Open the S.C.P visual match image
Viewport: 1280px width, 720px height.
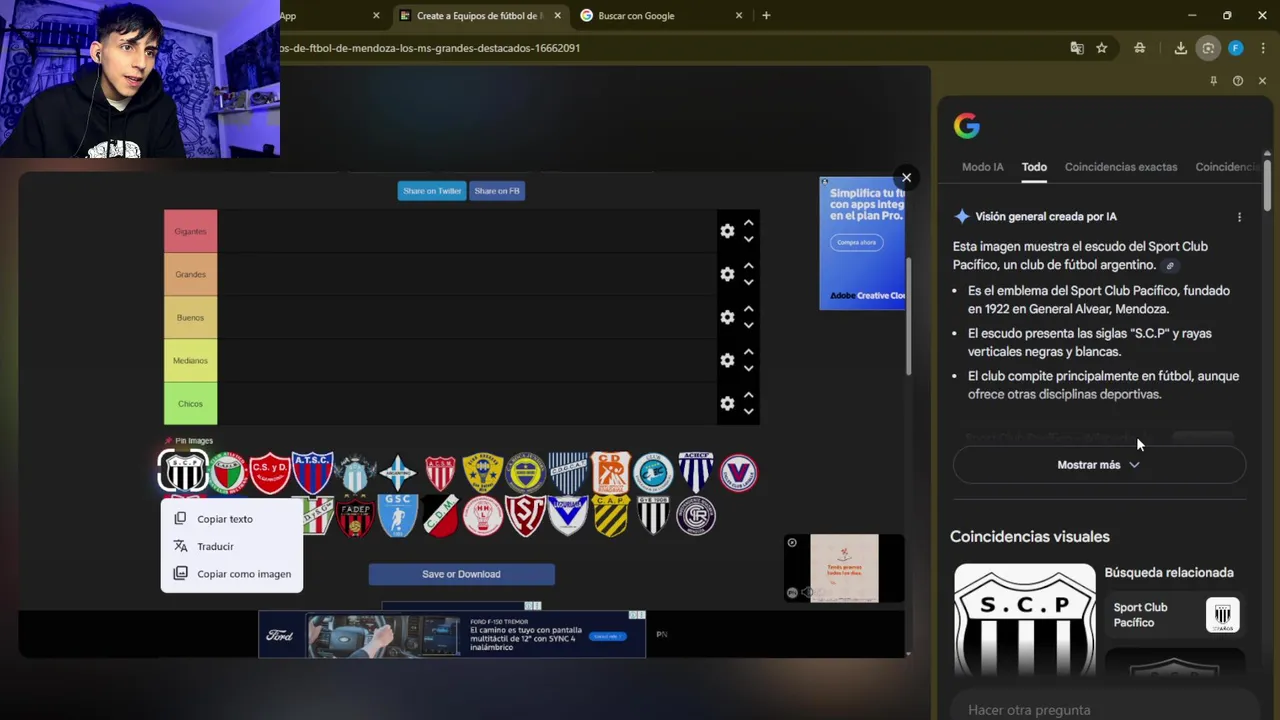point(1025,620)
